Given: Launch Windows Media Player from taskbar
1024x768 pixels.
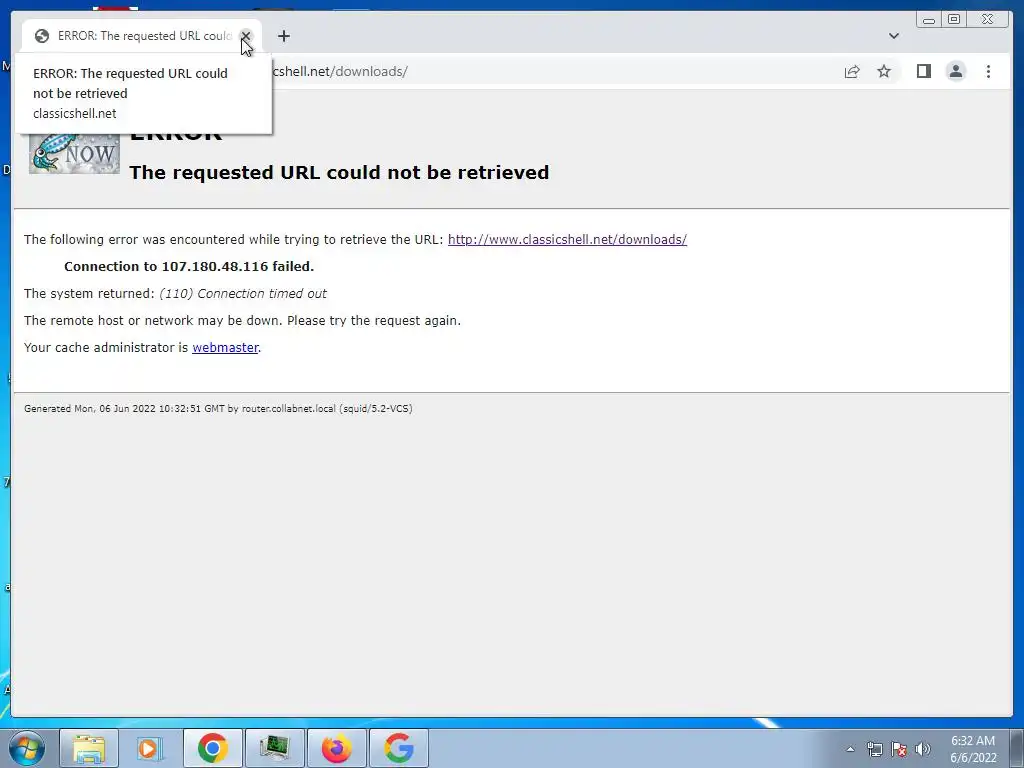Looking at the screenshot, I should 150,748.
